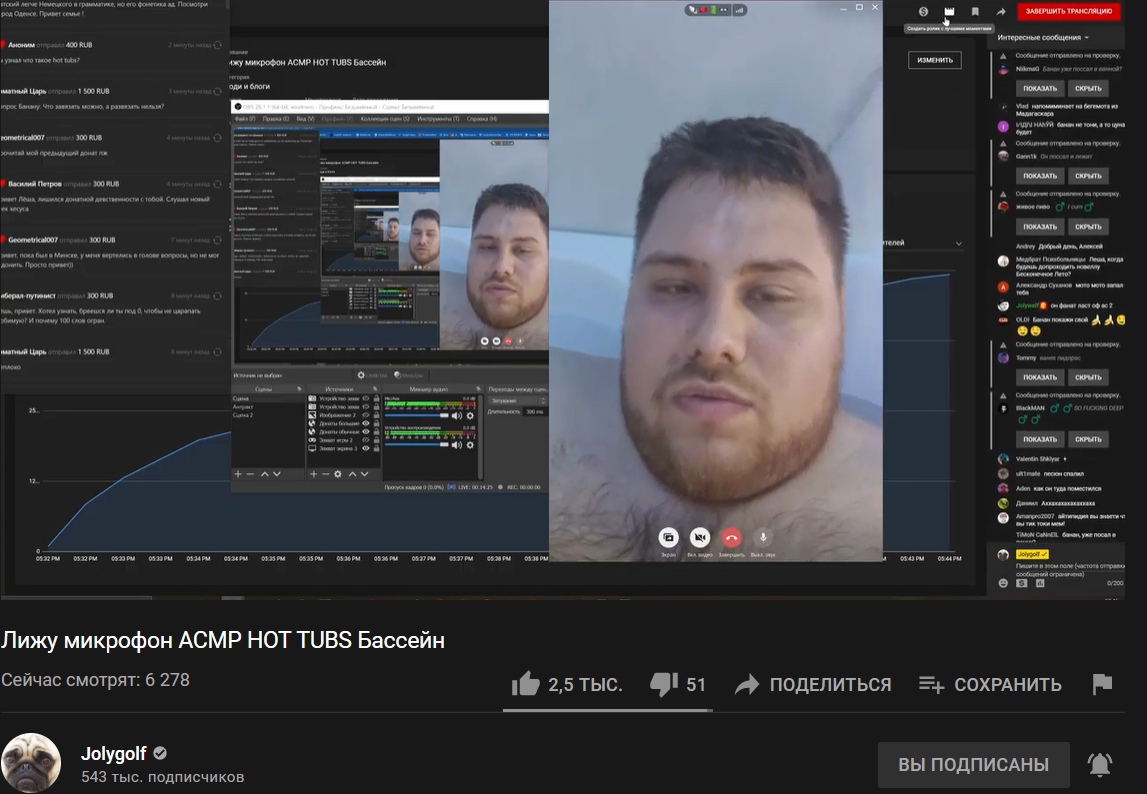1147x794 pixels.
Task: Click the Устройство воспроизведения volume slider
Action: click(417, 445)
